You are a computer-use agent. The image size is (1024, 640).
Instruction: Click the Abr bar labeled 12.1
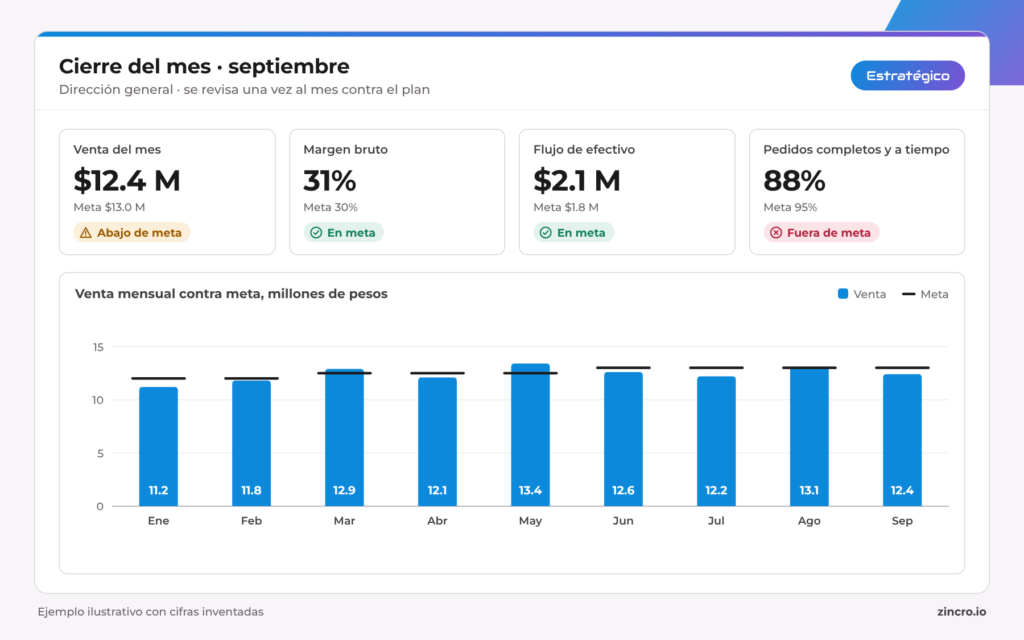point(438,442)
